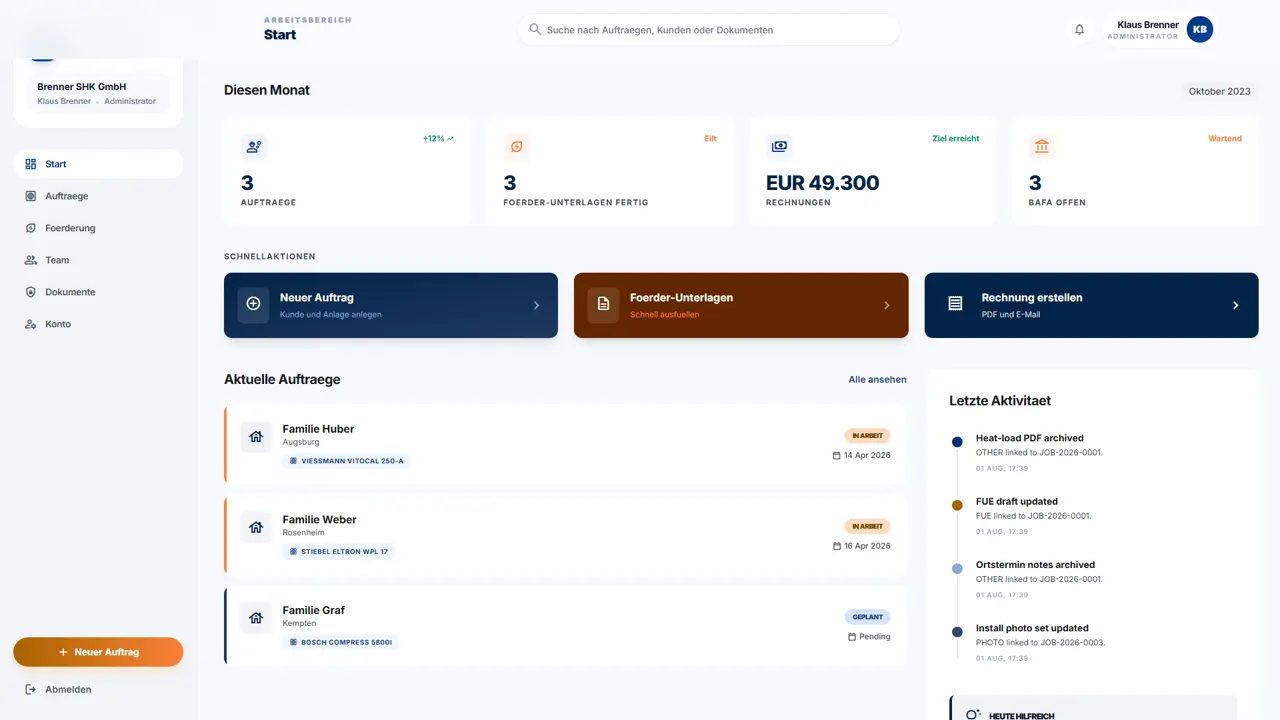Click the Wartend status on BAFA card
The width and height of the screenshot is (1280, 720).
1225,139
